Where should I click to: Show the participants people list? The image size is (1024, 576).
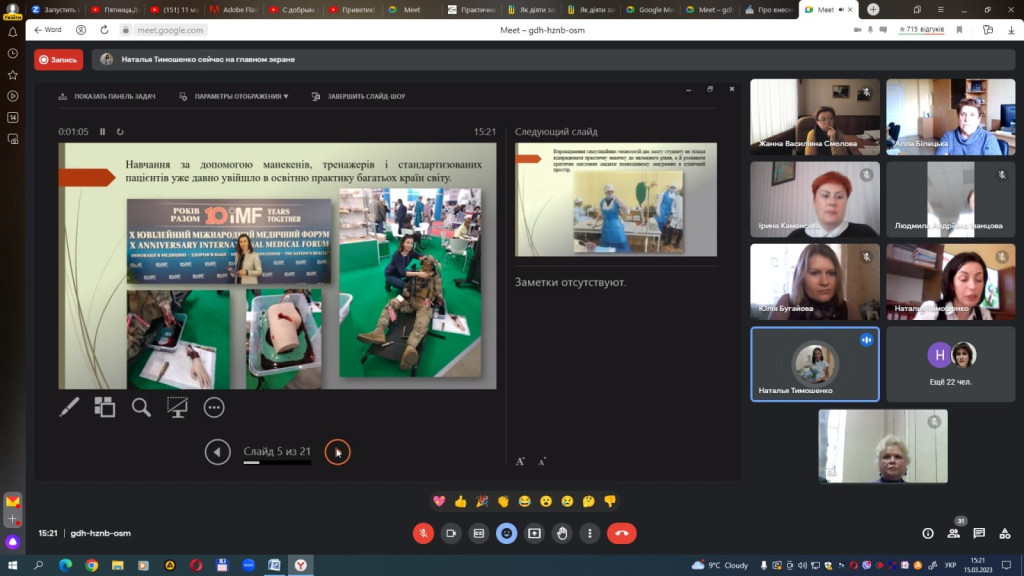coord(954,534)
